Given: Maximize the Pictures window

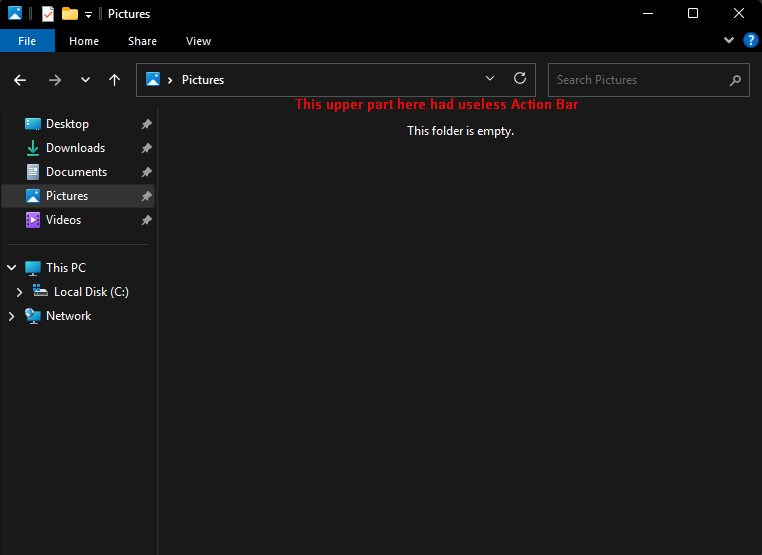Looking at the screenshot, I should tap(693, 14).
